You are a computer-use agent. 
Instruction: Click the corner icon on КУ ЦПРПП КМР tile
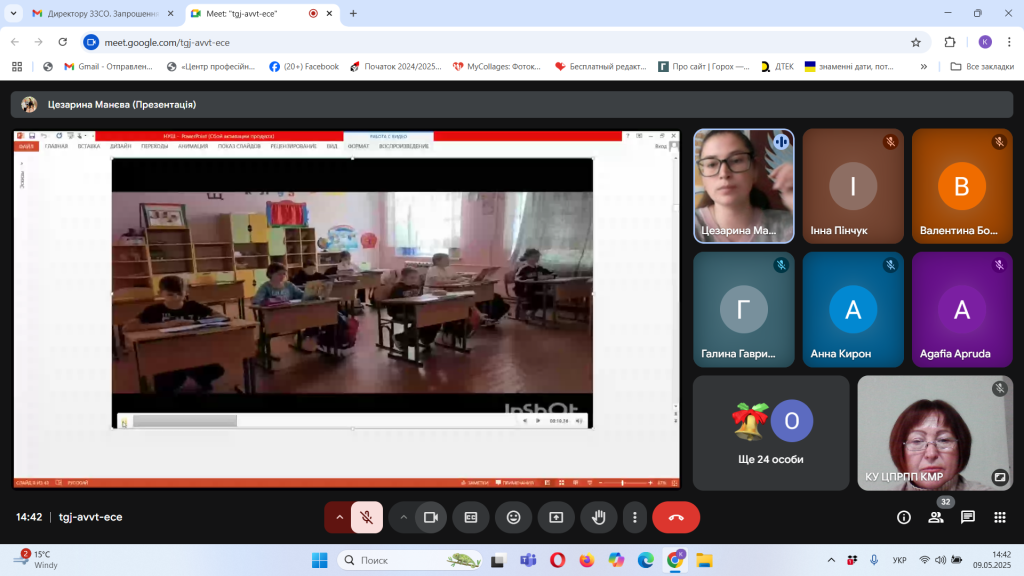coord(1000,477)
